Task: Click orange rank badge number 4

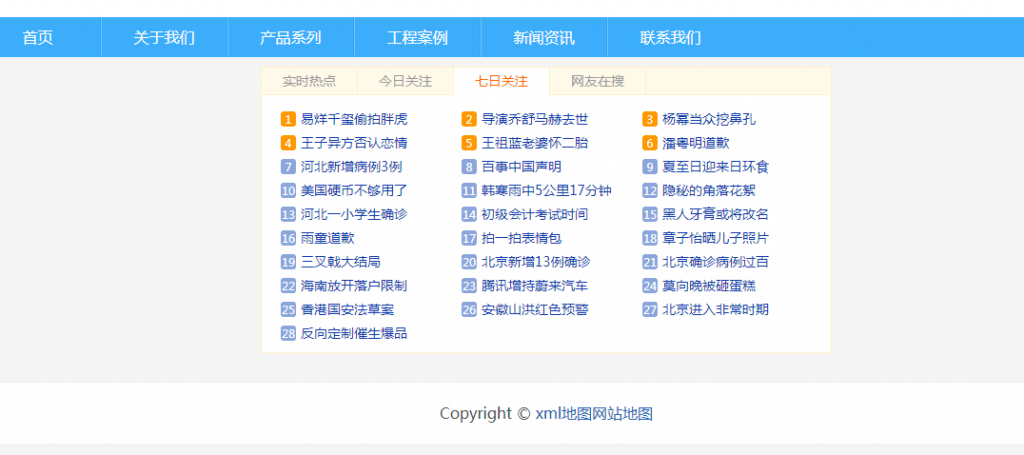Action: pyautogui.click(x=289, y=143)
